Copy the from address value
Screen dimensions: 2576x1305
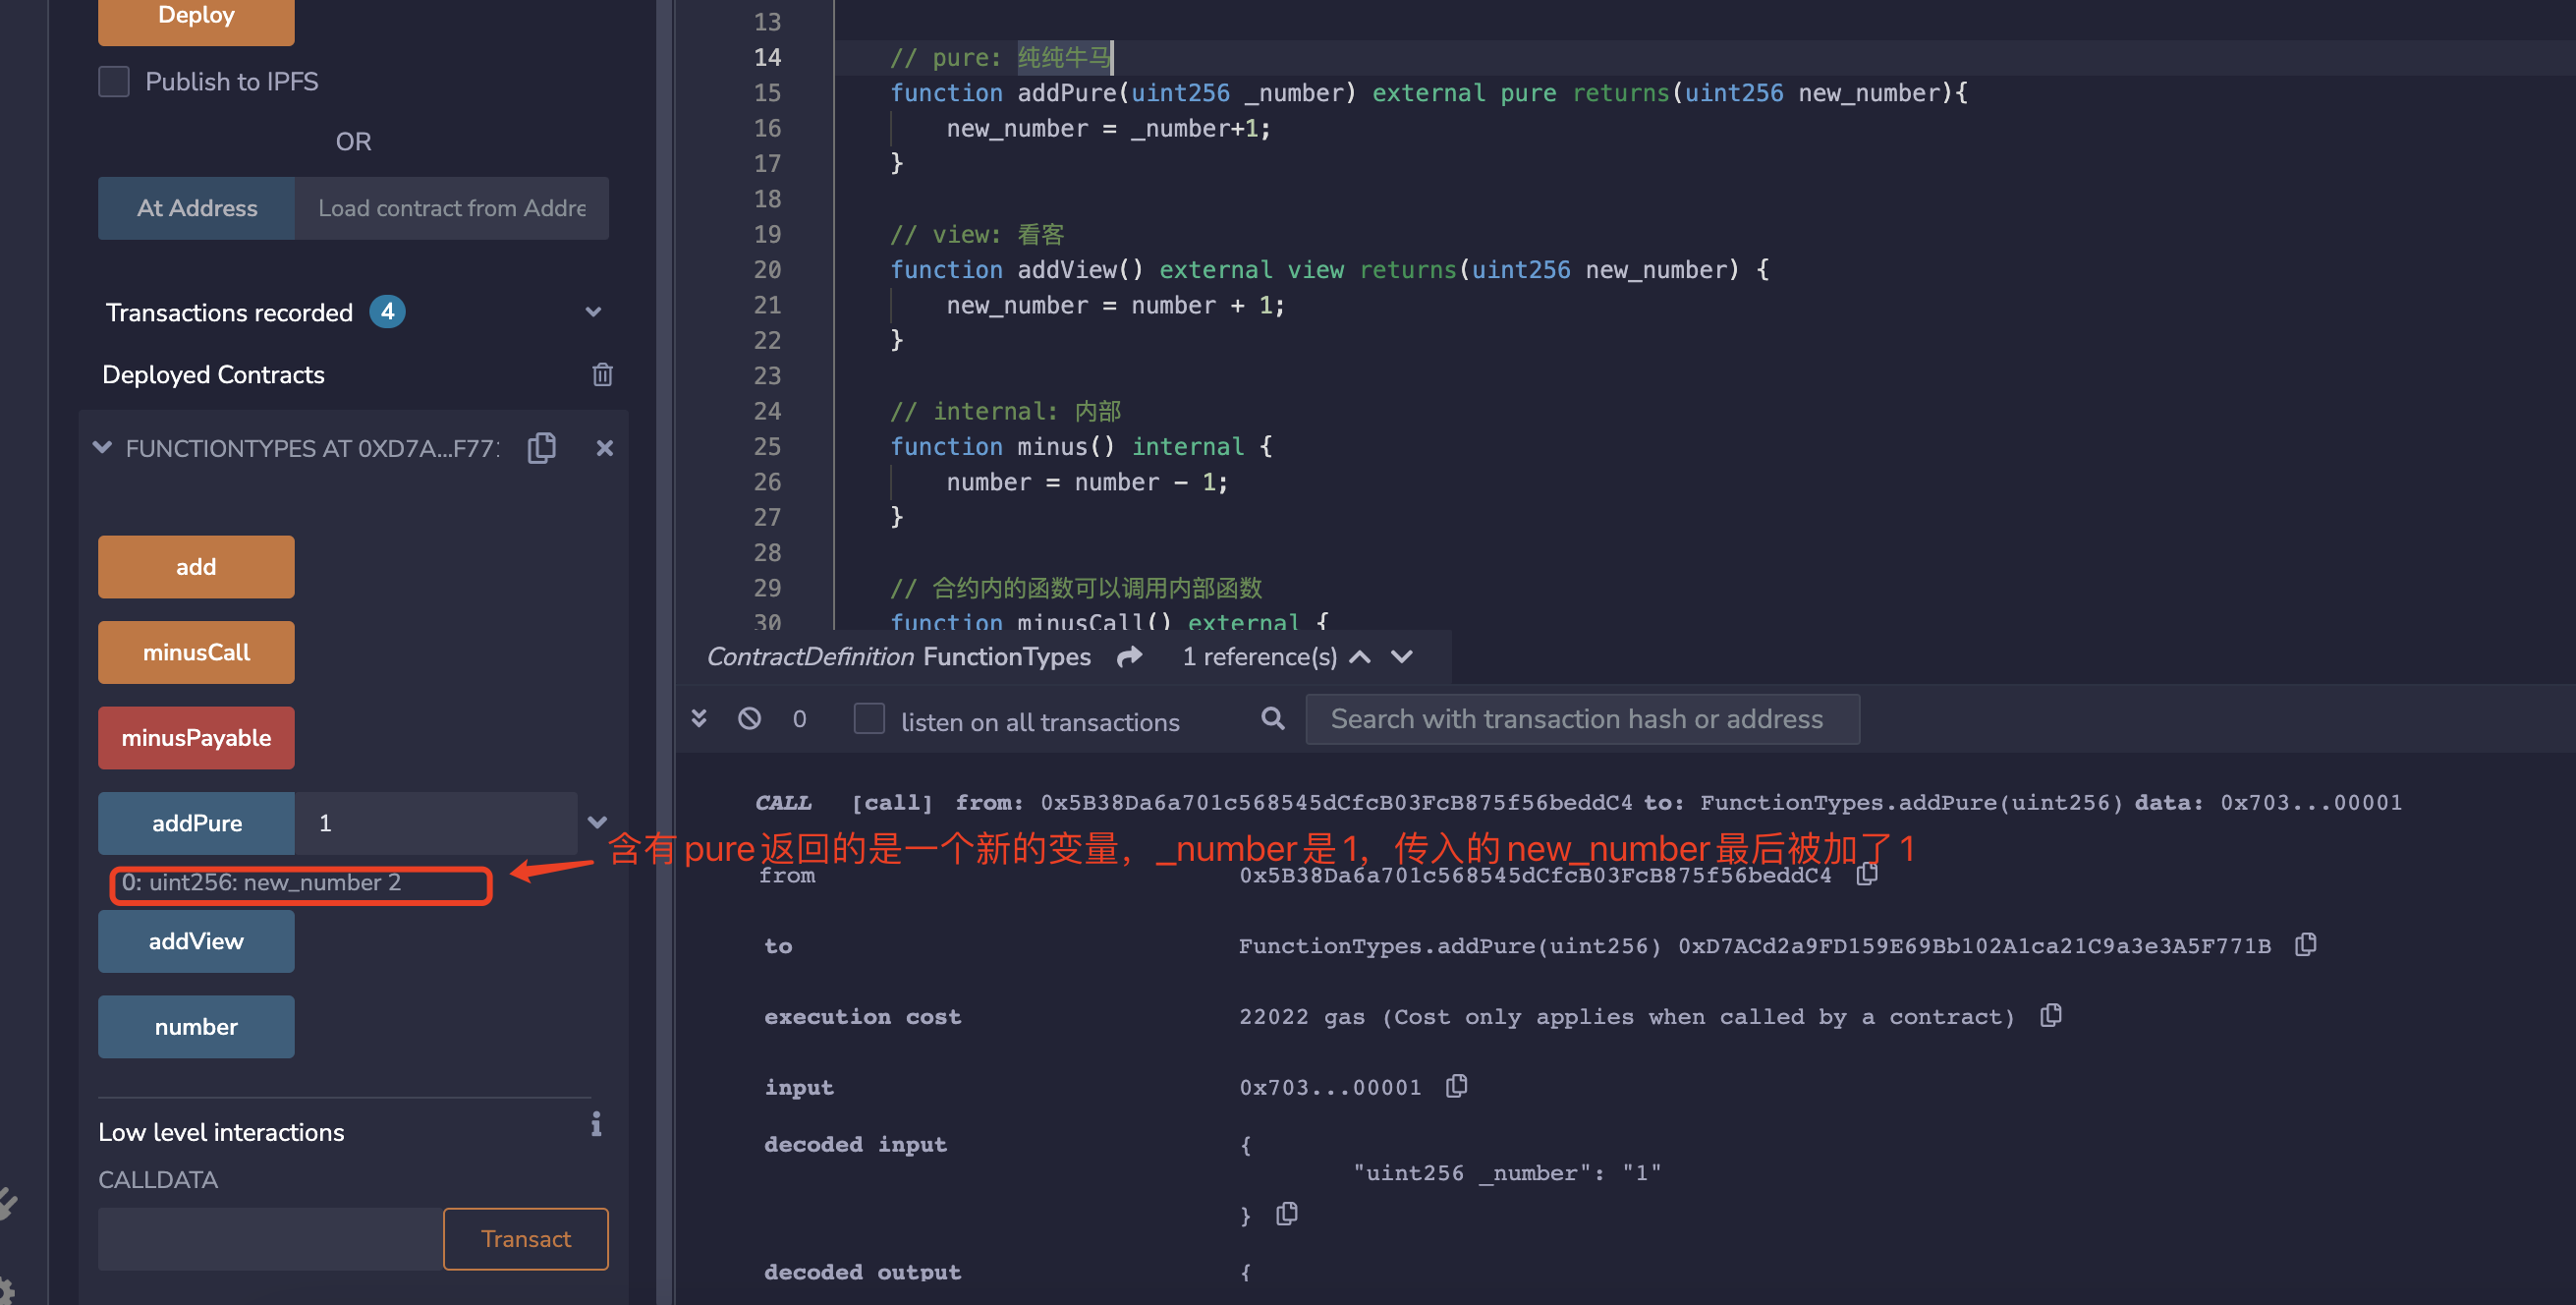tap(1866, 874)
